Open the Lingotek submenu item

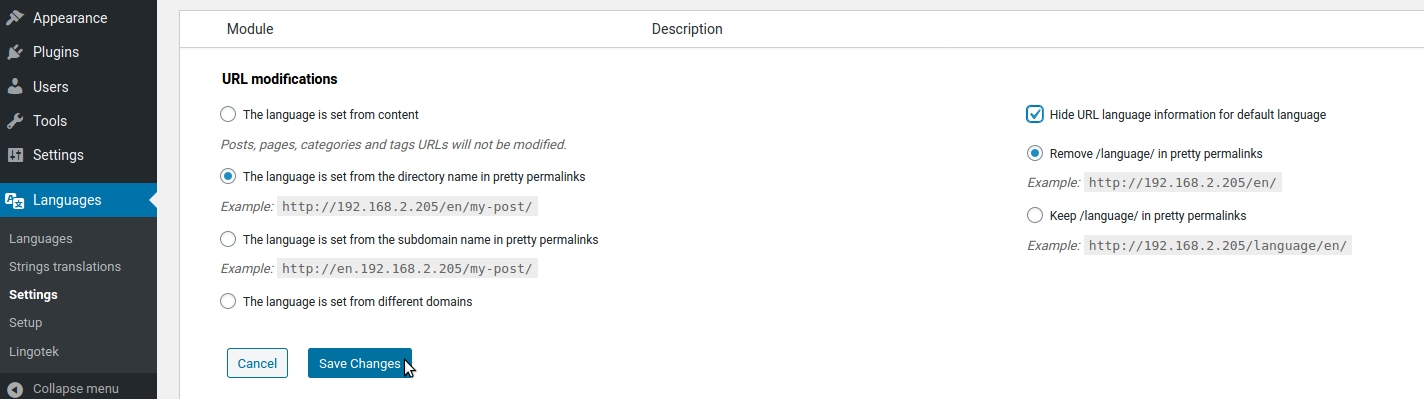tap(34, 351)
